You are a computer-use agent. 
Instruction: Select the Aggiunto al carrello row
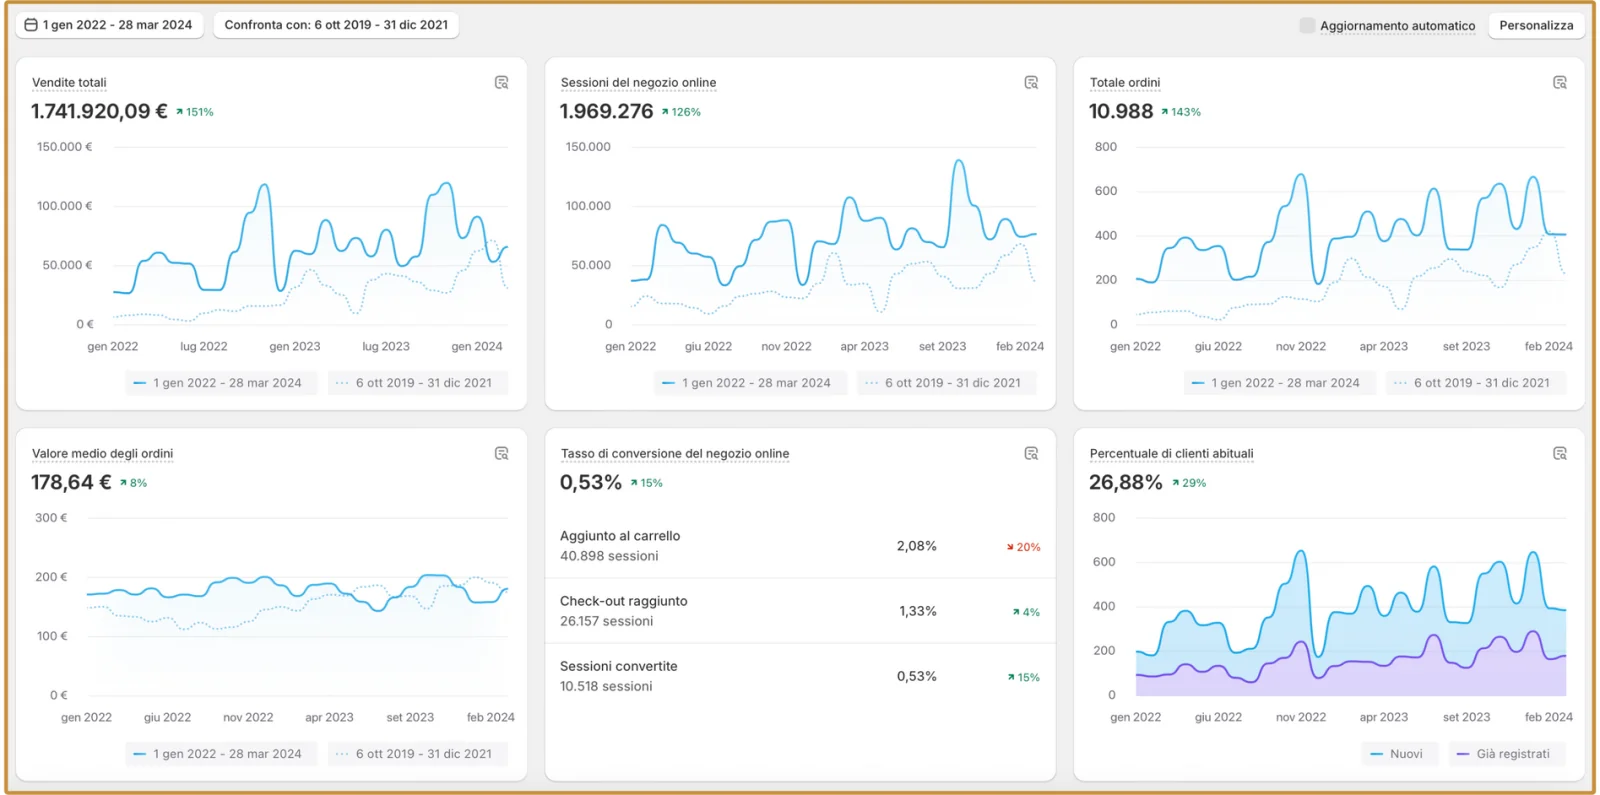point(800,546)
